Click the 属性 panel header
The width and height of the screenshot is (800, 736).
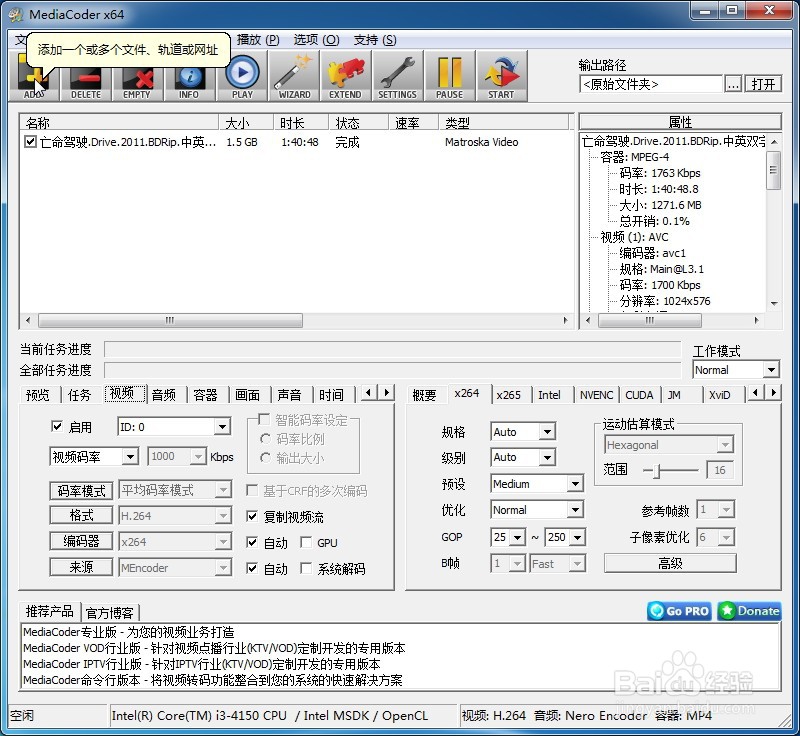pos(680,121)
